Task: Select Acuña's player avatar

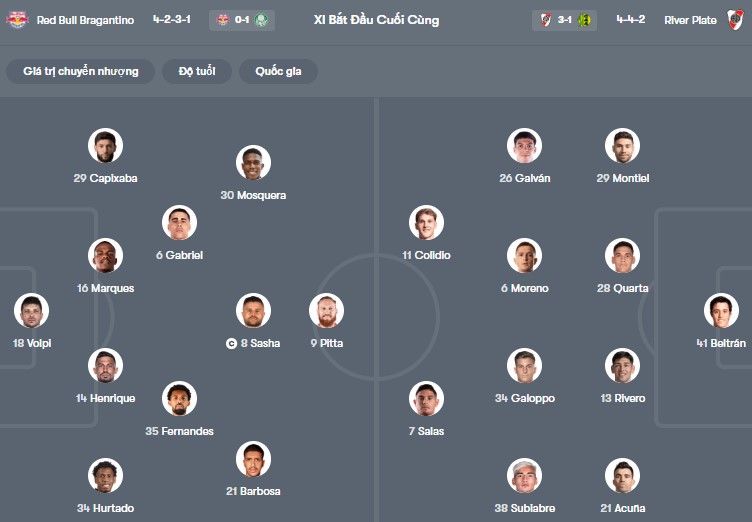Action: click(622, 476)
